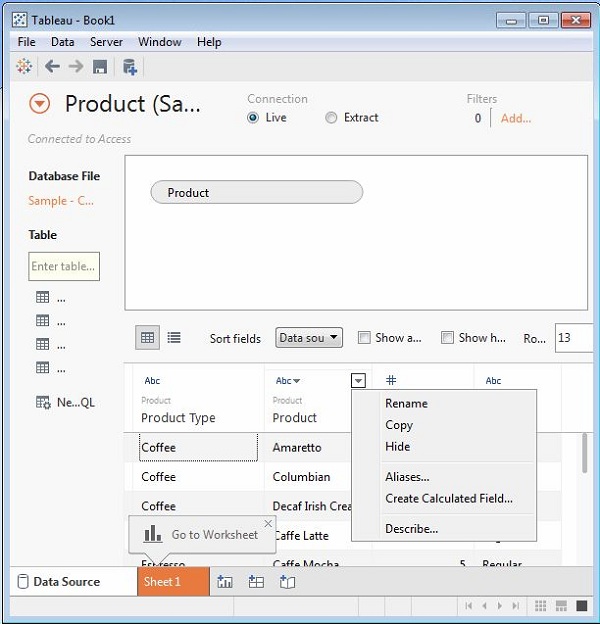The width and height of the screenshot is (600, 624).
Task: Change data type of Product column
Action: coord(288,381)
